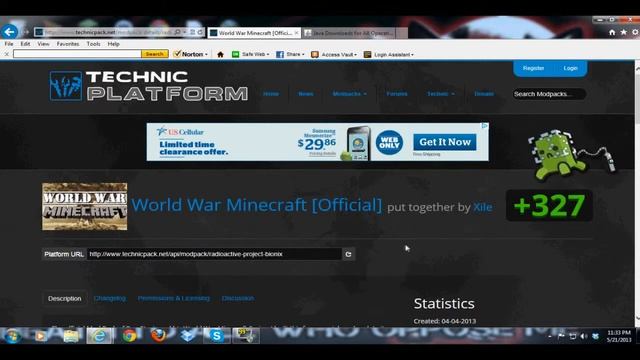Open the Tools menu
This screenshot has width=640, height=360.
[93, 44]
